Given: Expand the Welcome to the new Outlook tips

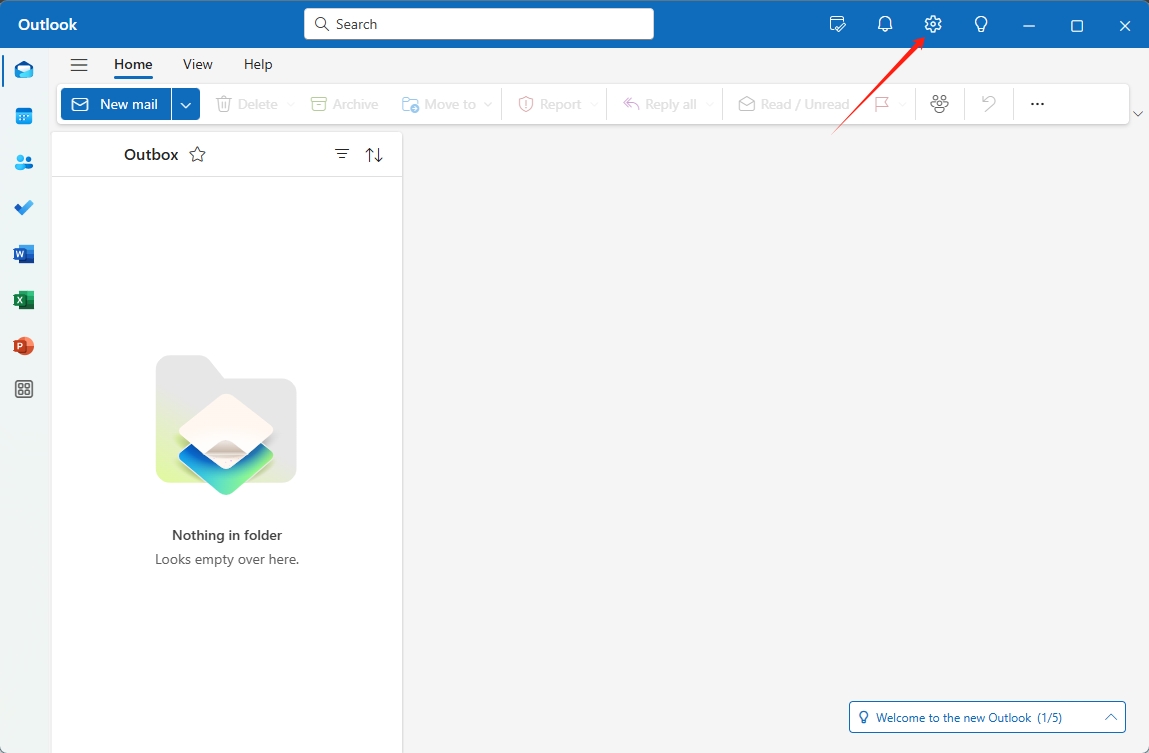Looking at the screenshot, I should (1110, 717).
